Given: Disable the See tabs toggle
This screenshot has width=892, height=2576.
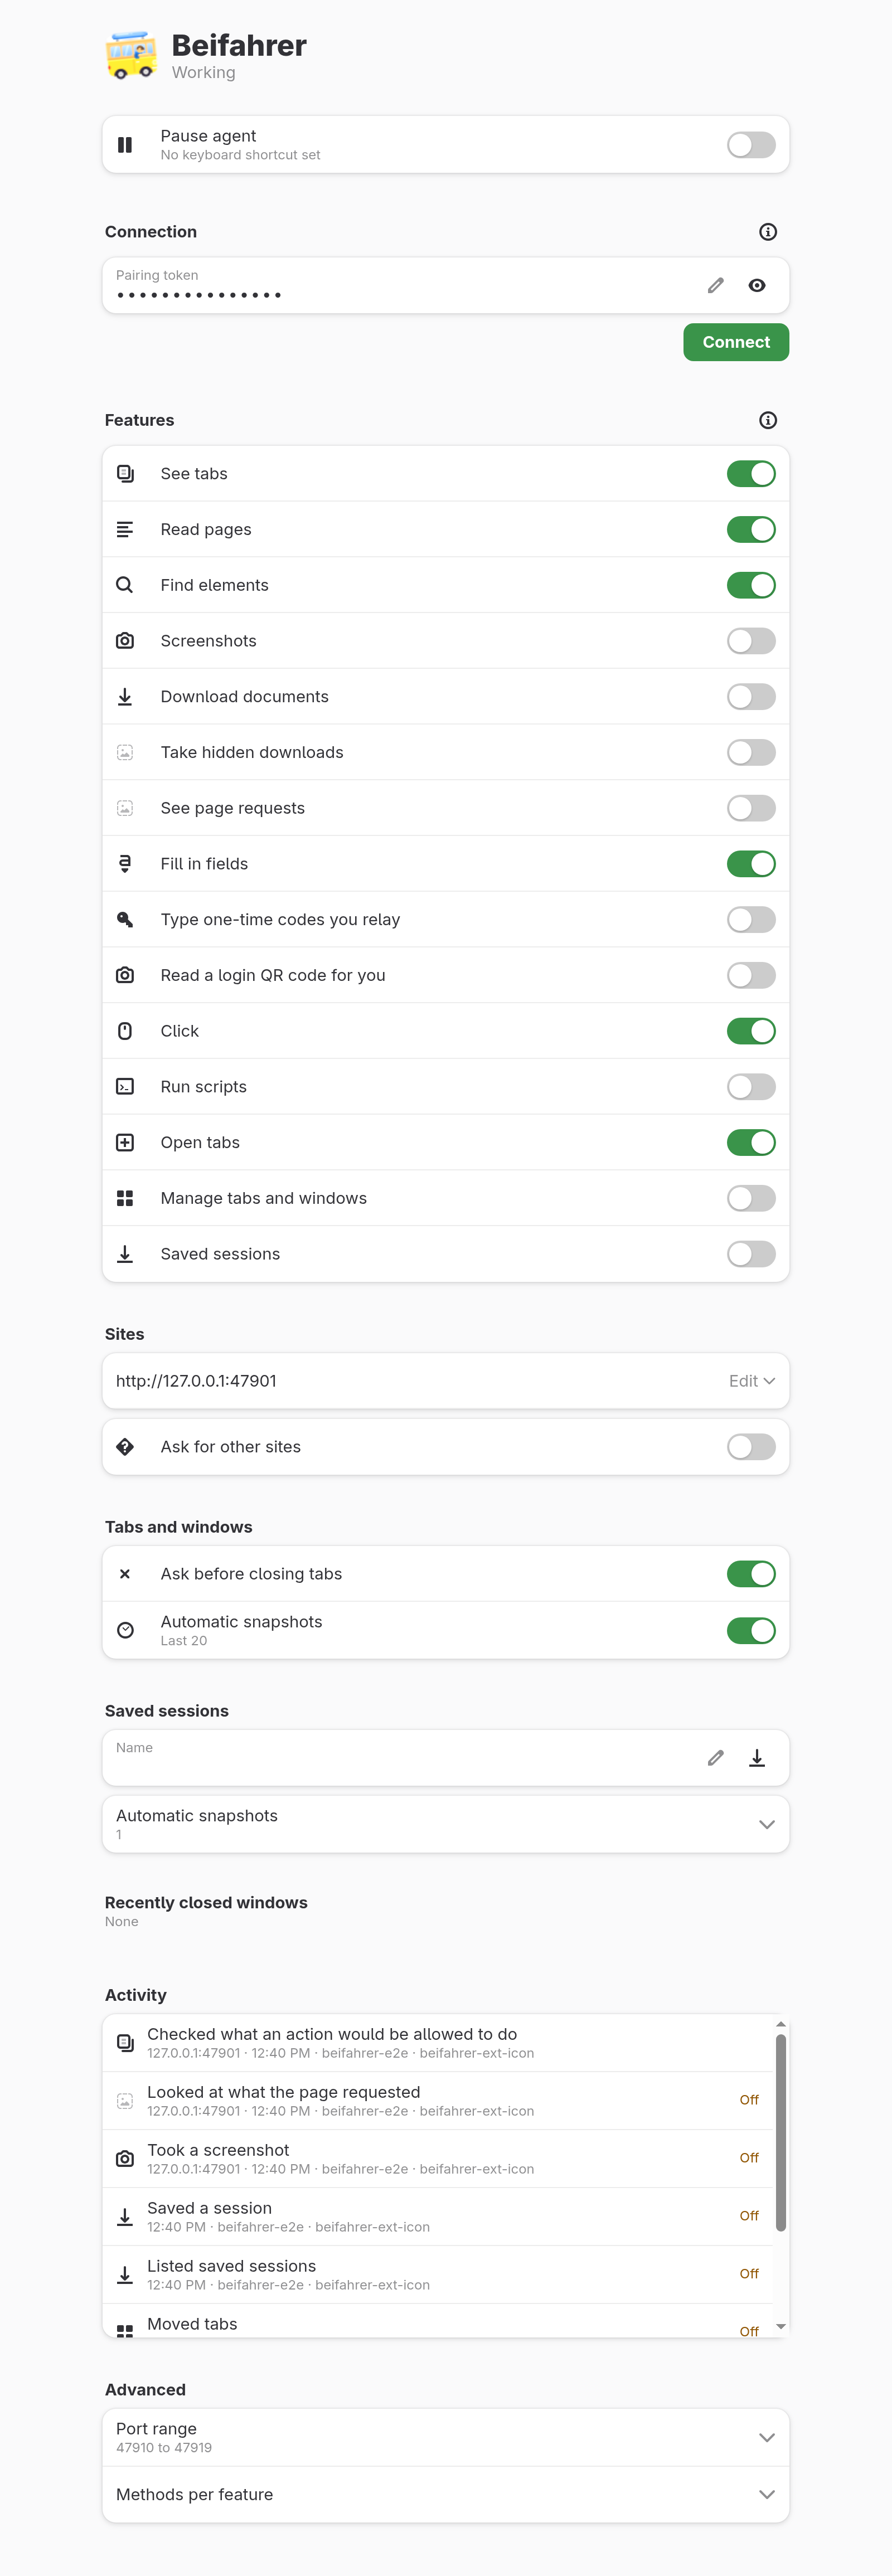Looking at the screenshot, I should pyautogui.click(x=751, y=474).
